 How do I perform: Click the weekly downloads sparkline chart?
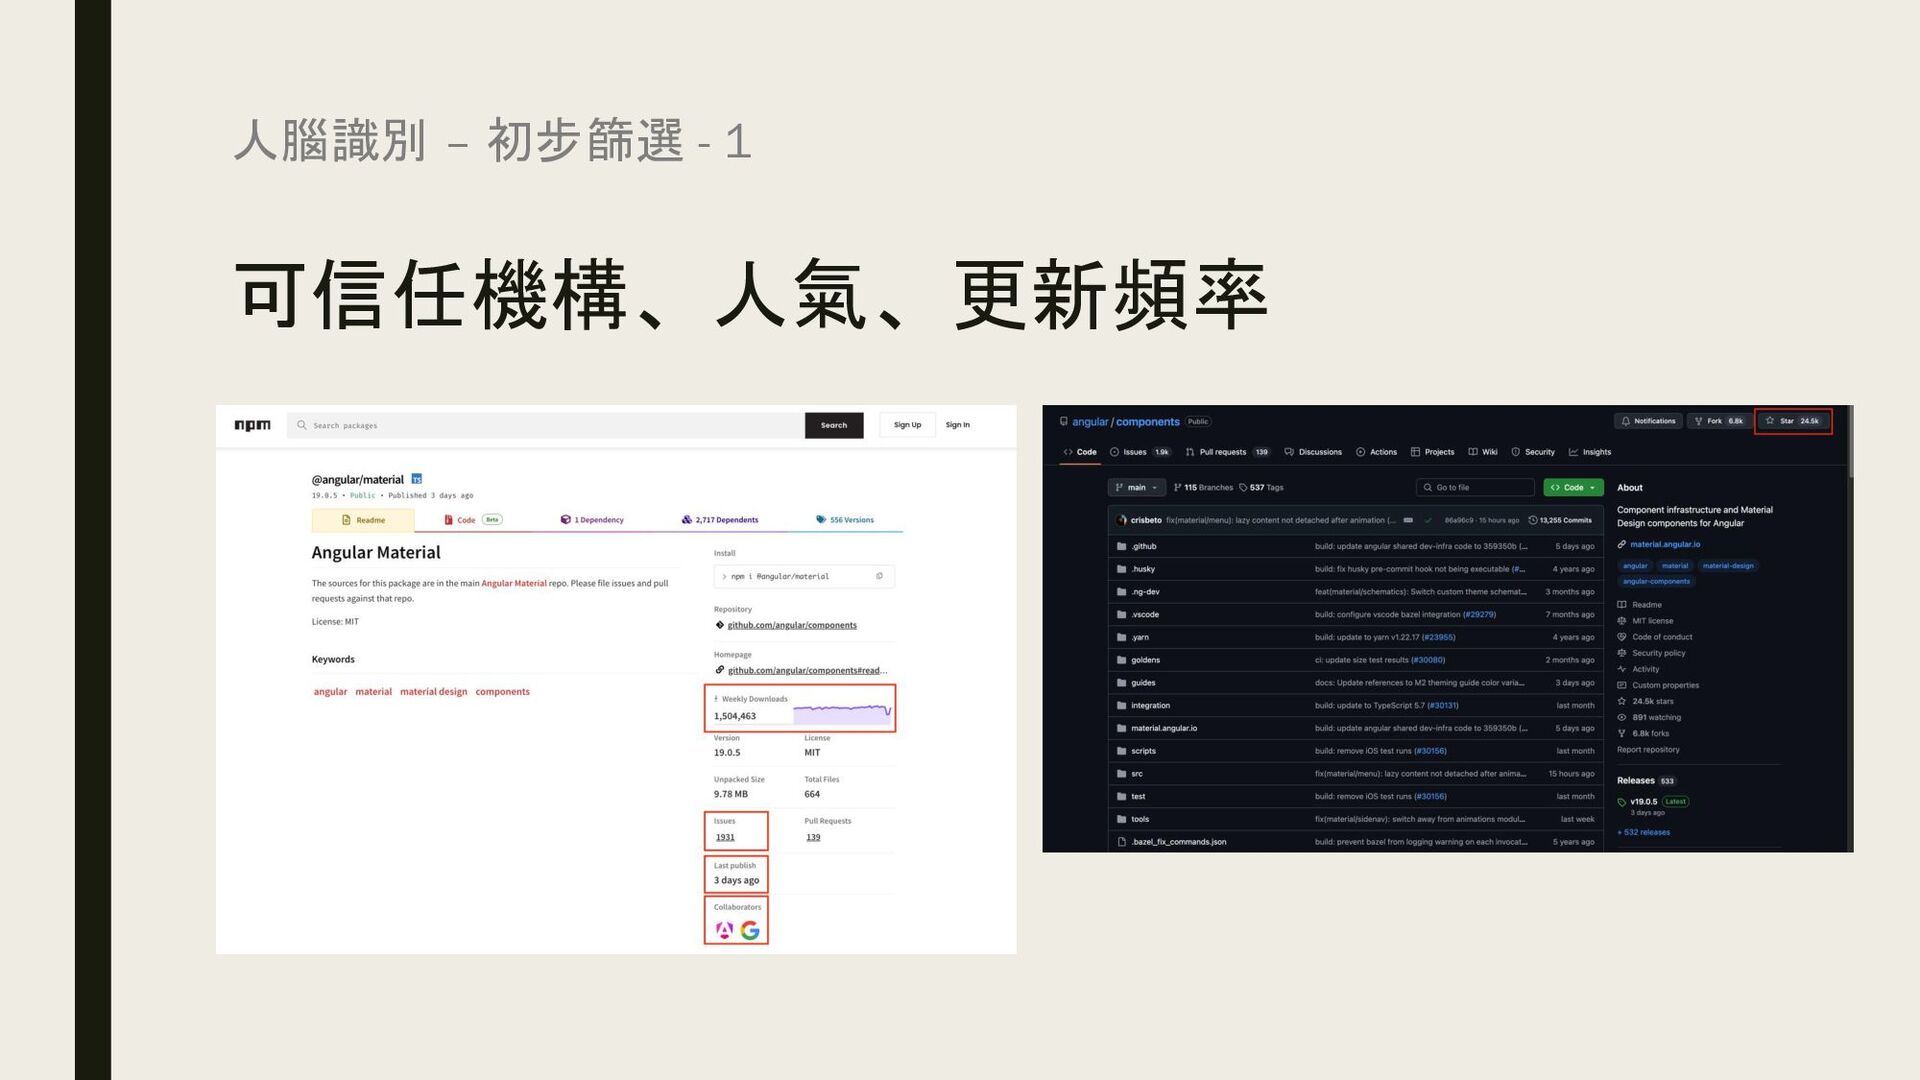pyautogui.click(x=842, y=714)
